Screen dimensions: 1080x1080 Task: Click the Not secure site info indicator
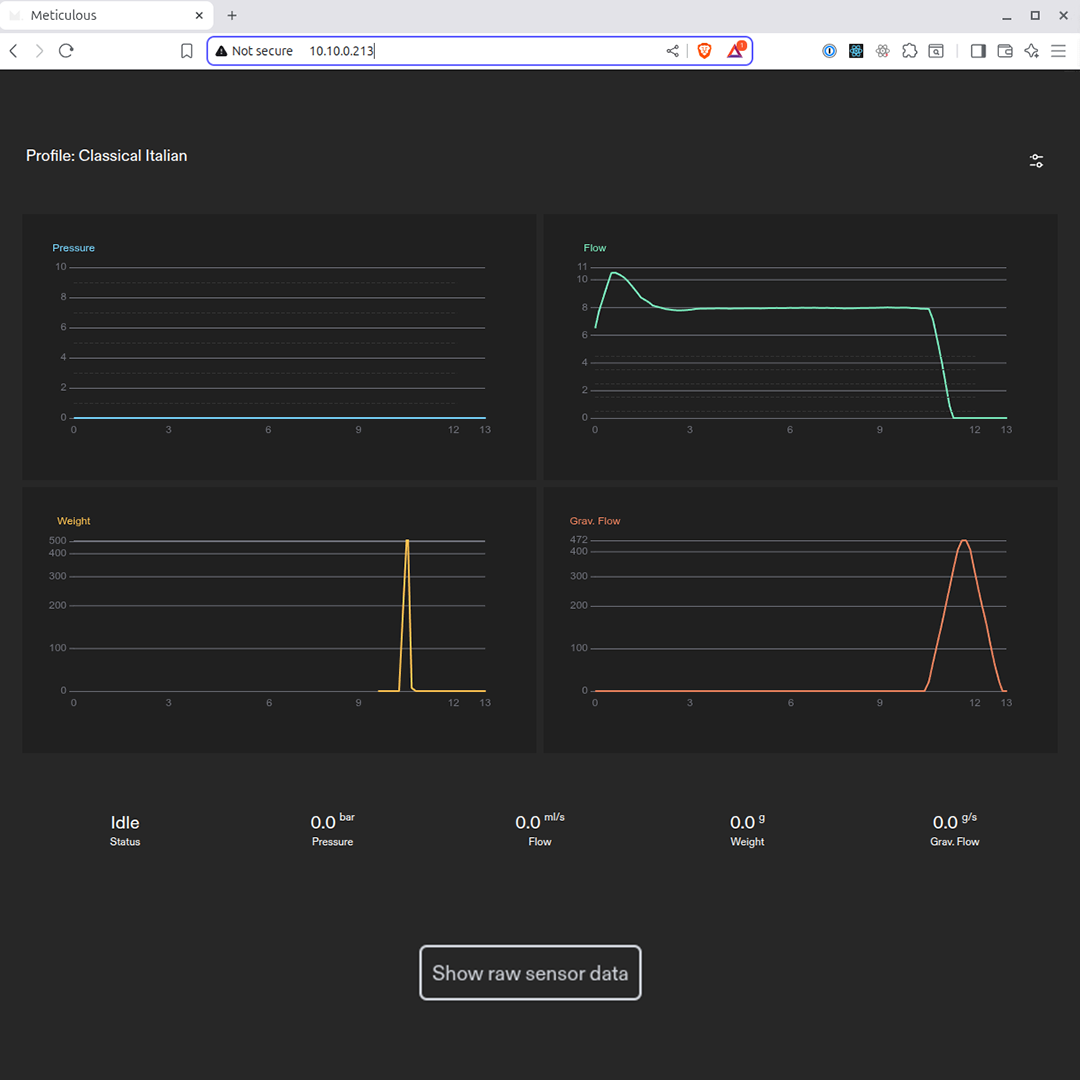254,51
